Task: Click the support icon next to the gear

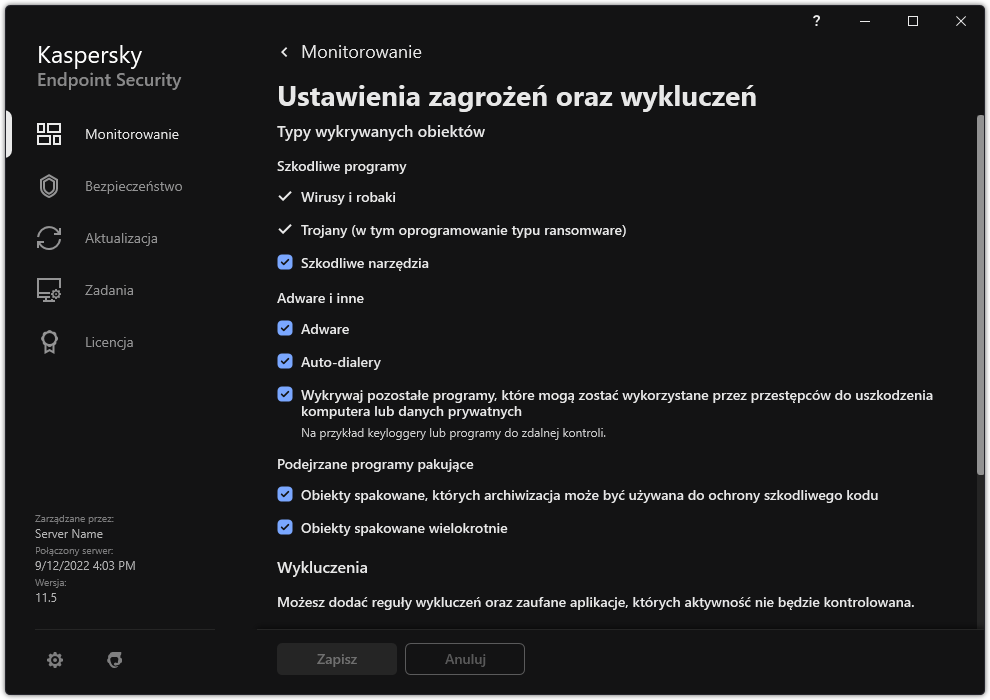Action: point(115,659)
